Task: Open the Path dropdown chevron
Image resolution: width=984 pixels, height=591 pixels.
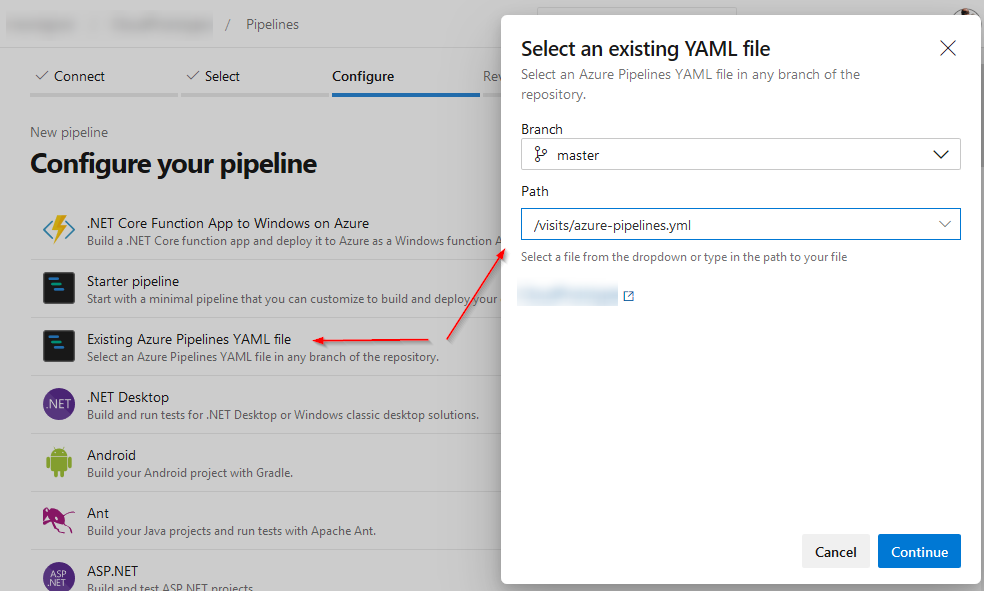Action: 944,224
